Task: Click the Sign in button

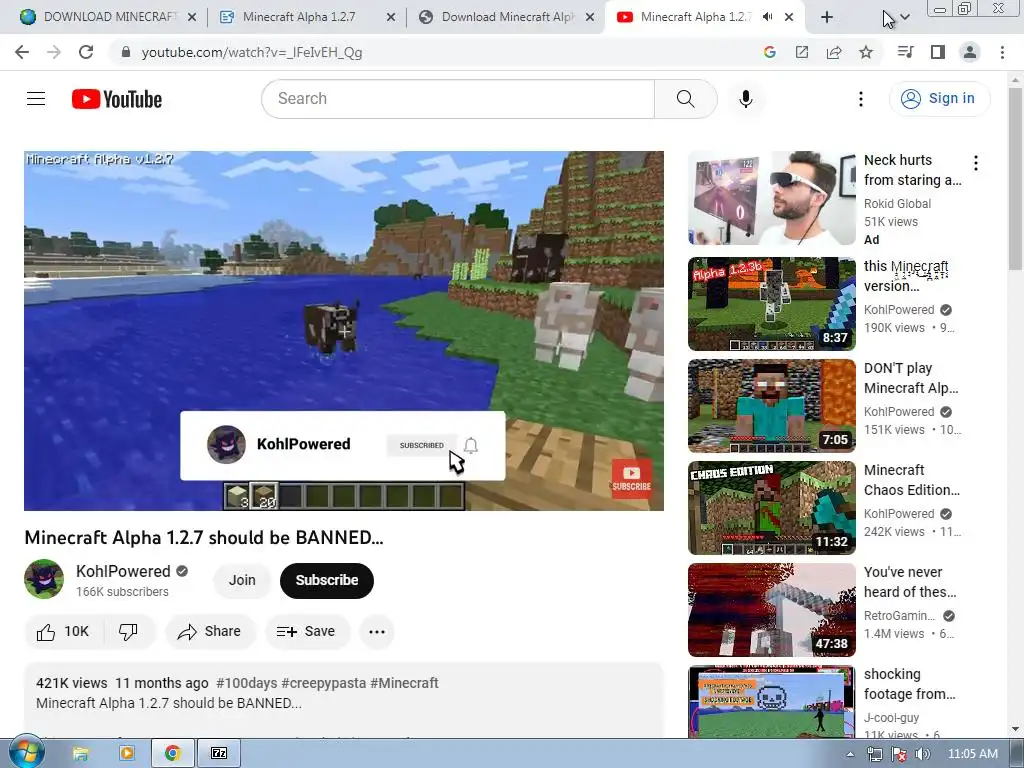Action: (939, 99)
